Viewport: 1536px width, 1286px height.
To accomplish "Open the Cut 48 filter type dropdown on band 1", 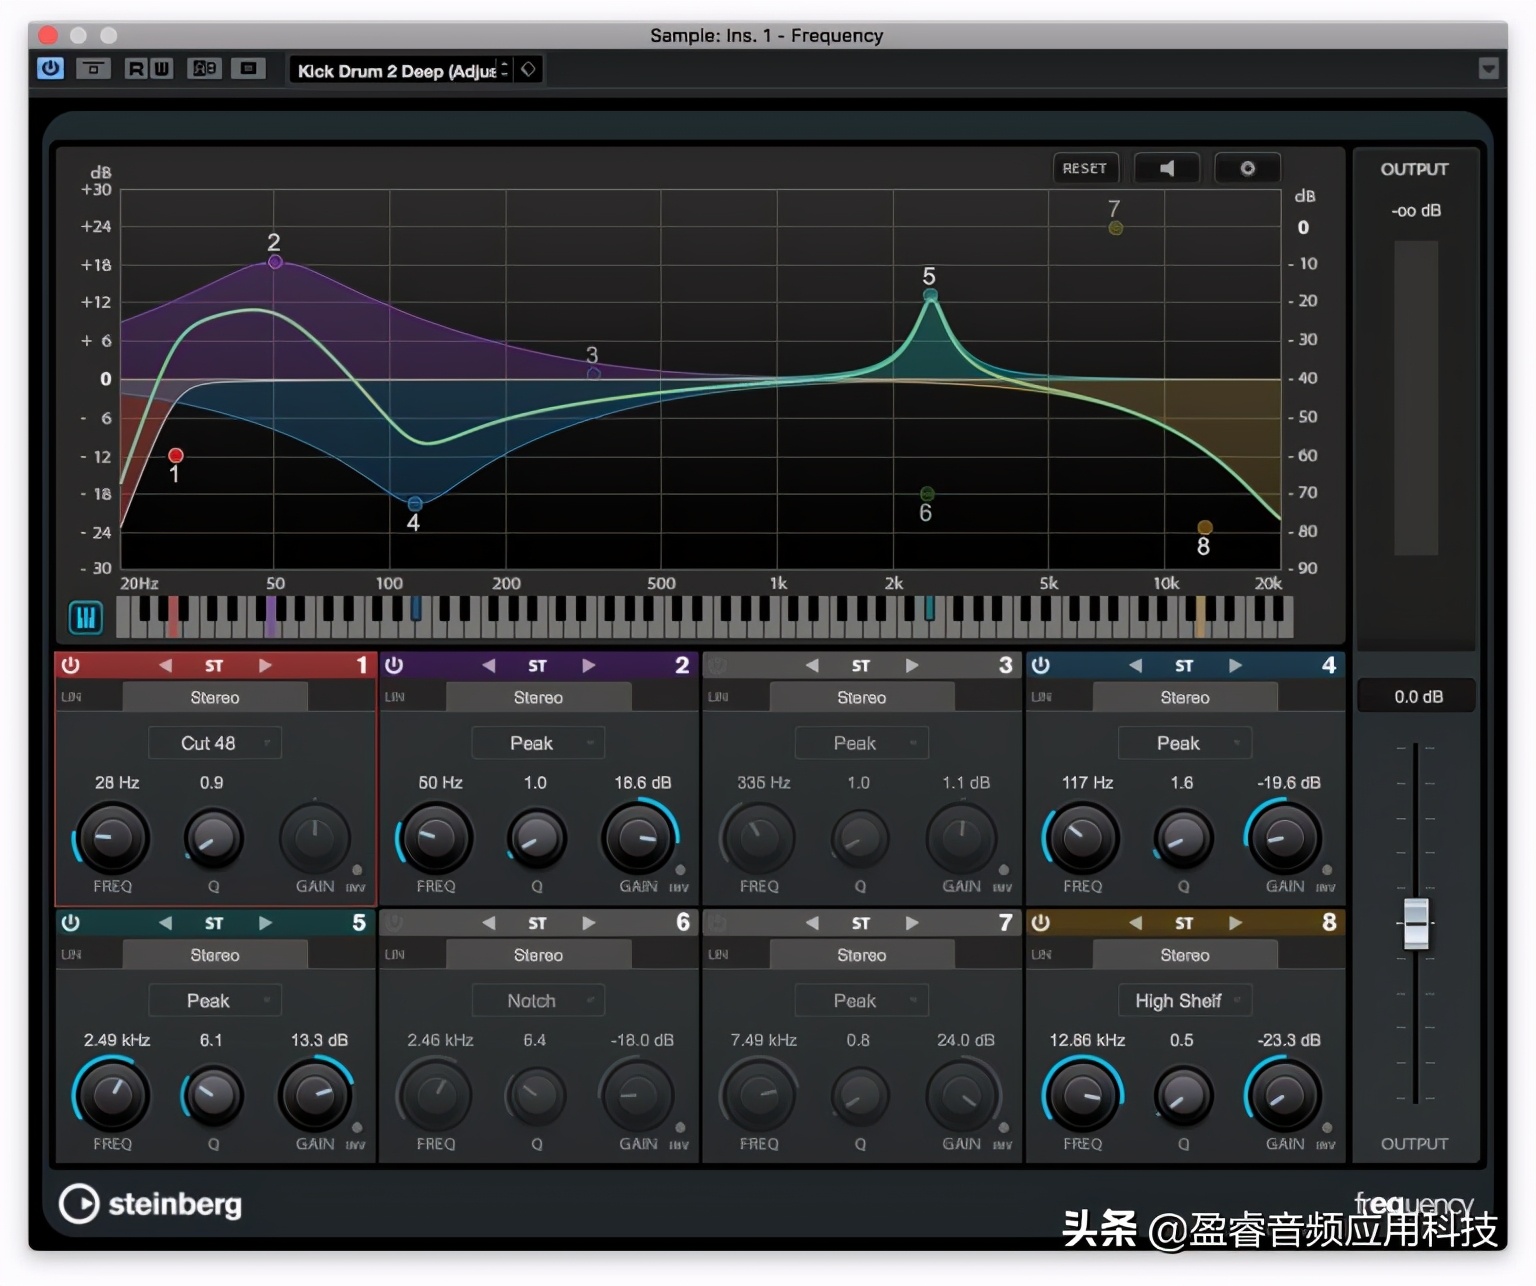I will [x=214, y=742].
